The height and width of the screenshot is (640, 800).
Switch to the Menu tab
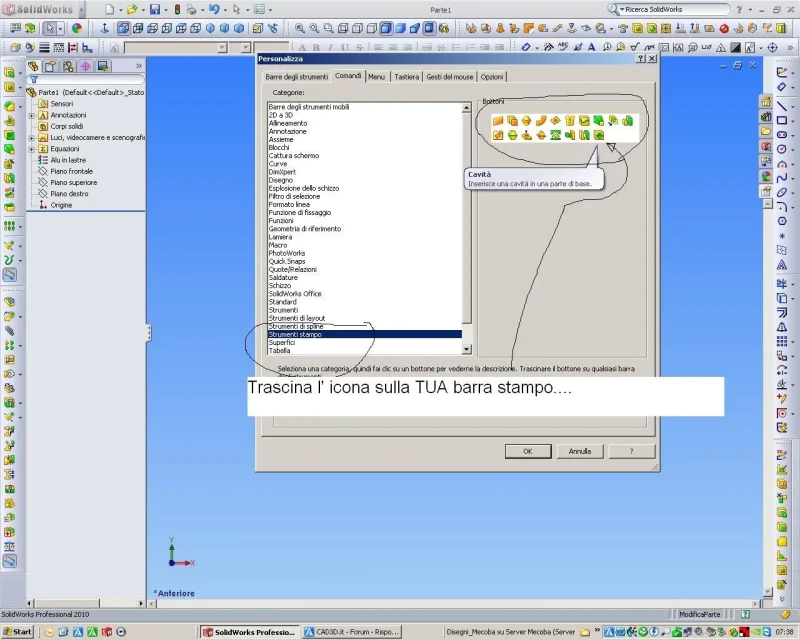pos(377,77)
